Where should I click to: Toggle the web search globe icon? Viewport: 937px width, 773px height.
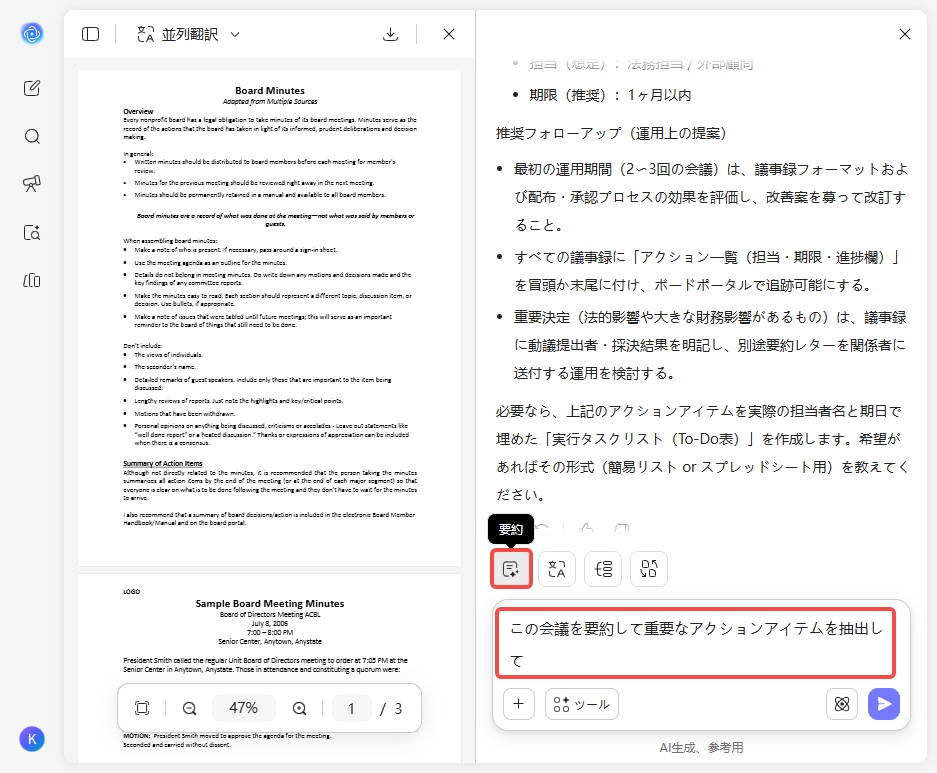(842, 704)
